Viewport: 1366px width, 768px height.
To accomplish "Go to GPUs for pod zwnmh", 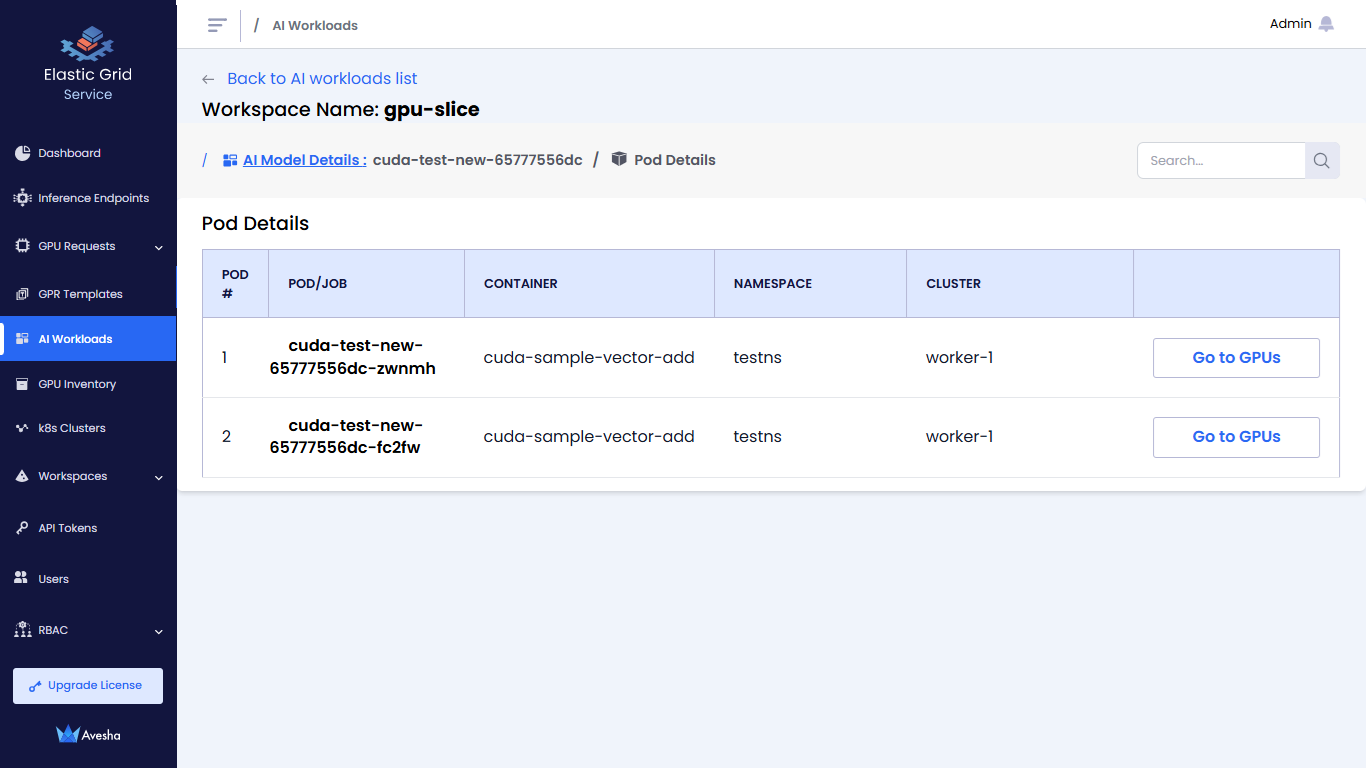I will point(1236,358).
